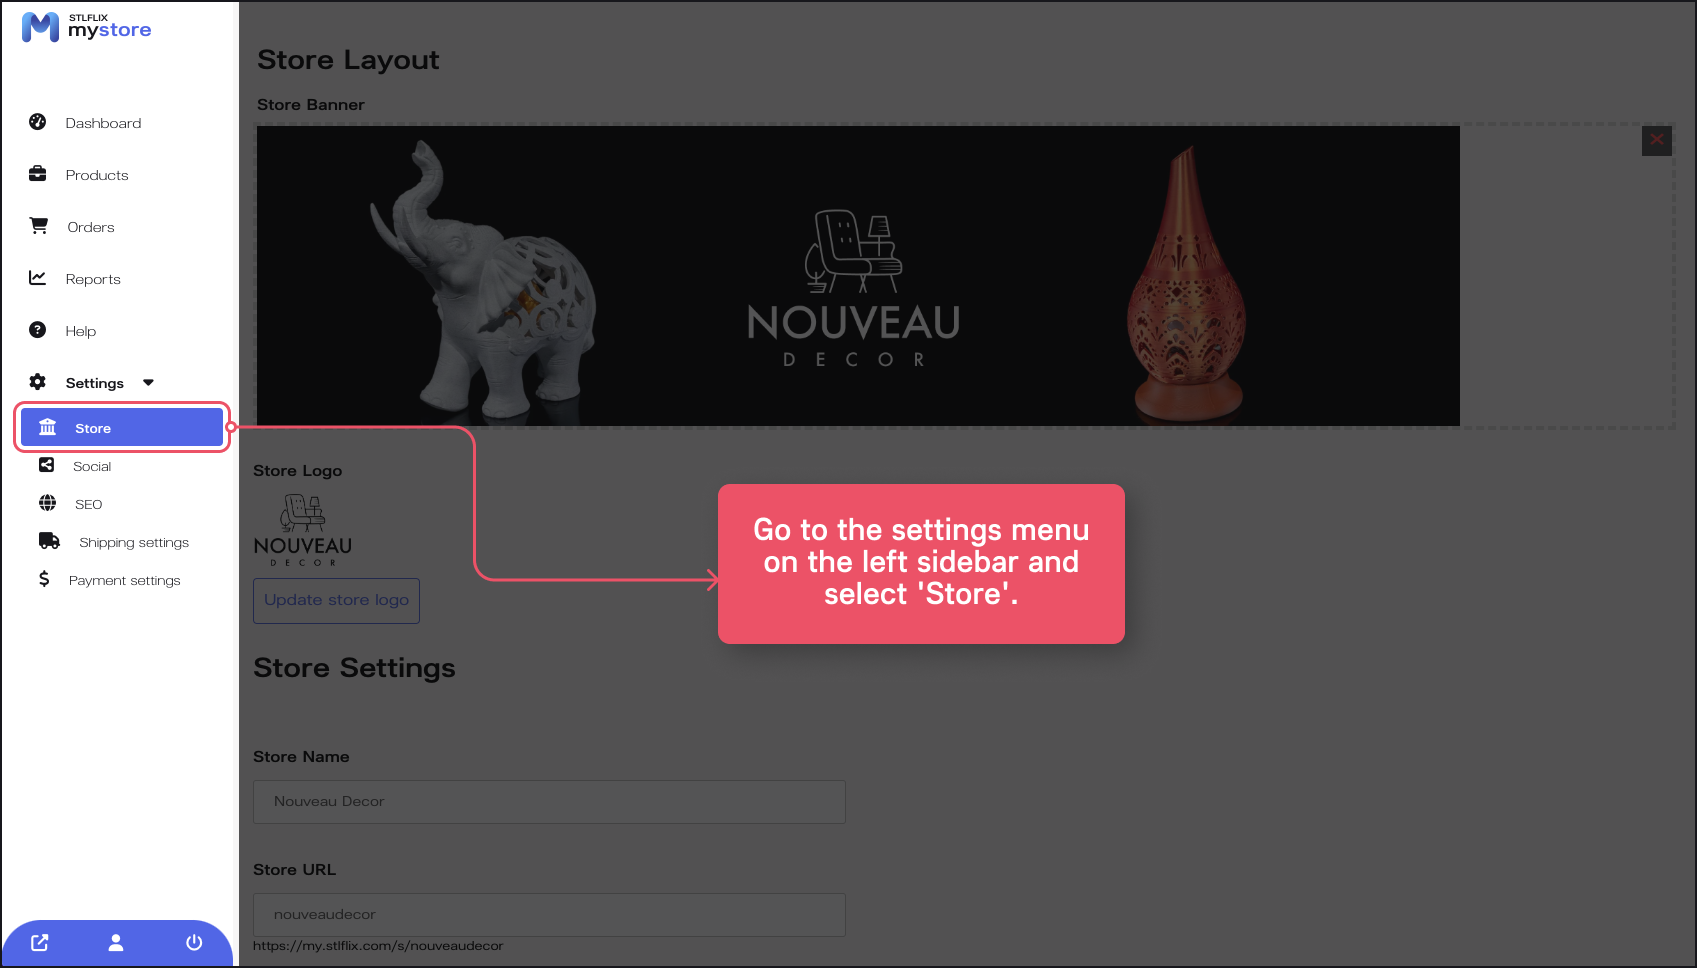This screenshot has width=1697, height=968.
Task: Click the Orders shopping cart icon
Action: (39, 226)
